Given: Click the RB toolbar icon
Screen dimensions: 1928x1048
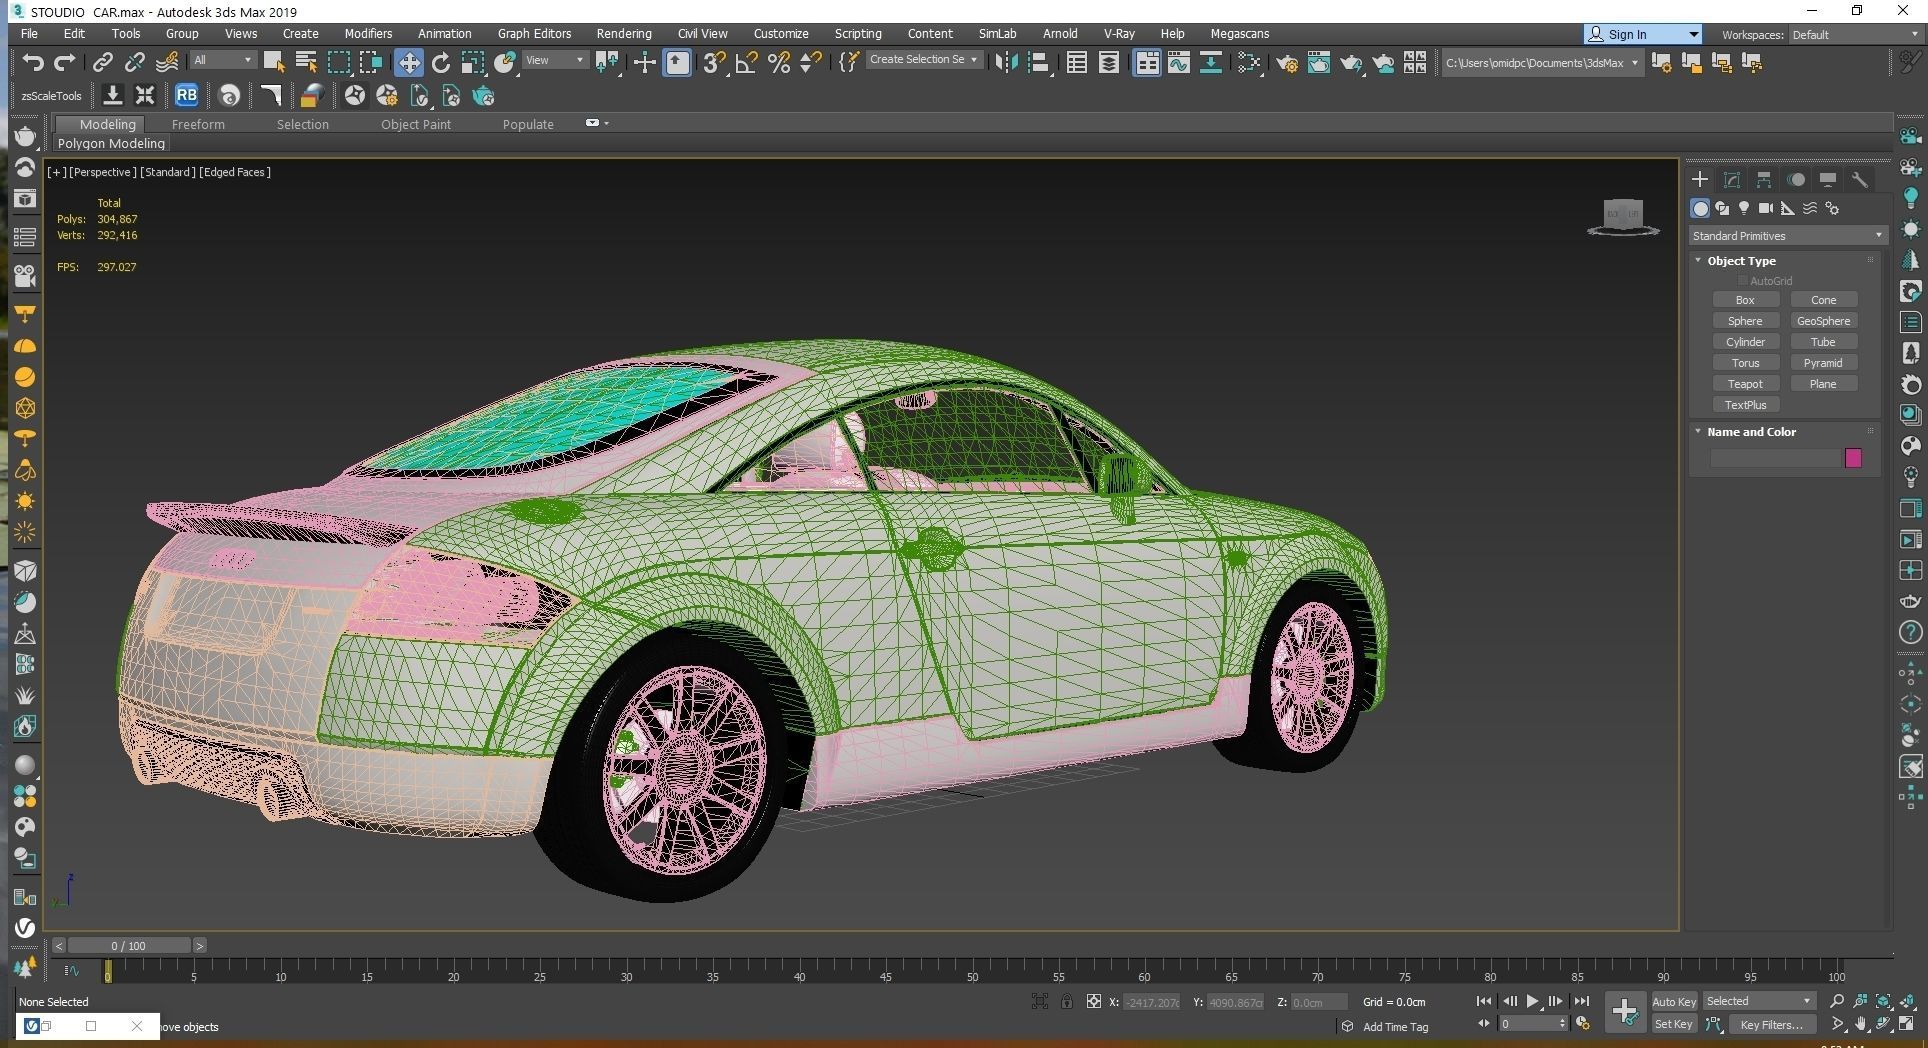Looking at the screenshot, I should (x=186, y=96).
